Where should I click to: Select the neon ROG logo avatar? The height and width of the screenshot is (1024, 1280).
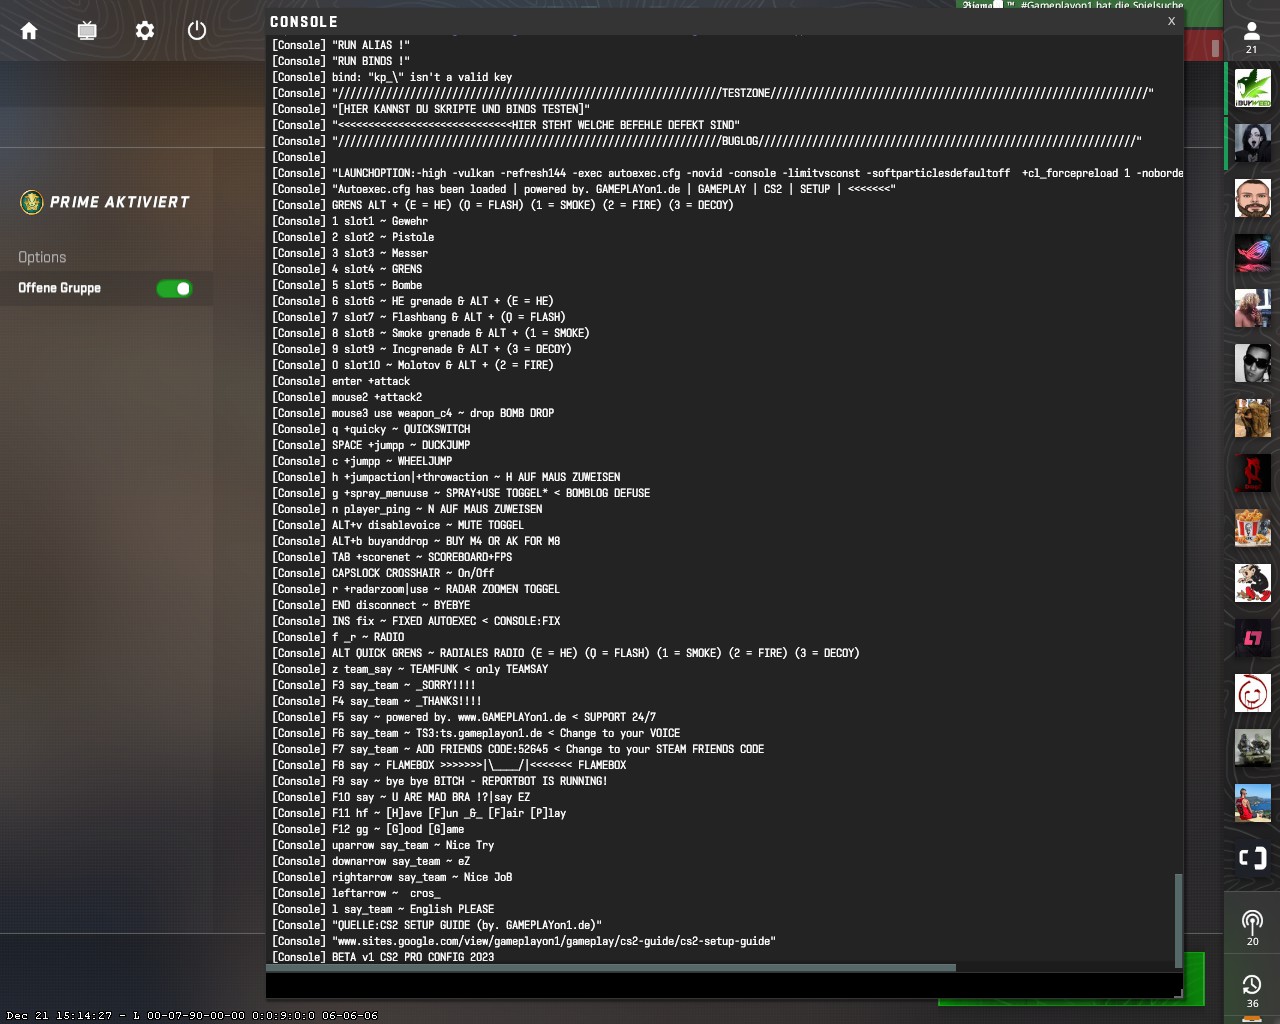point(1253,253)
